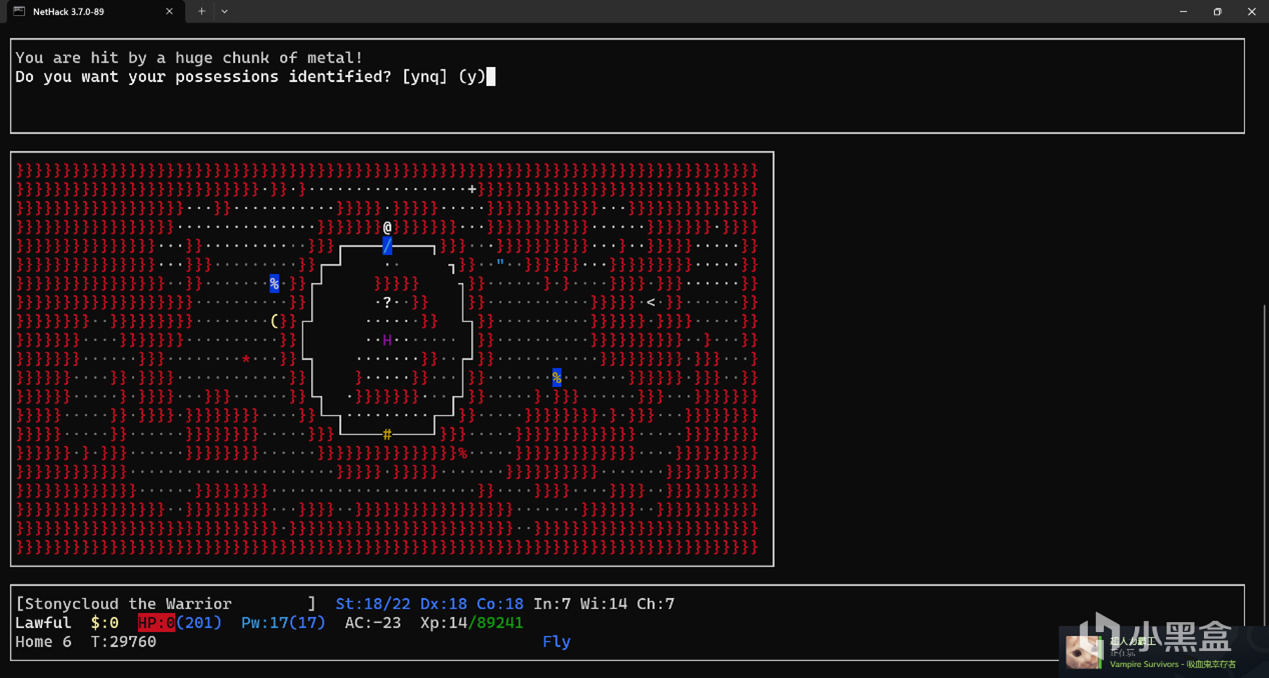Click the purple H monster
Screen dimensions: 1269x678
pyautogui.click(x=387, y=340)
